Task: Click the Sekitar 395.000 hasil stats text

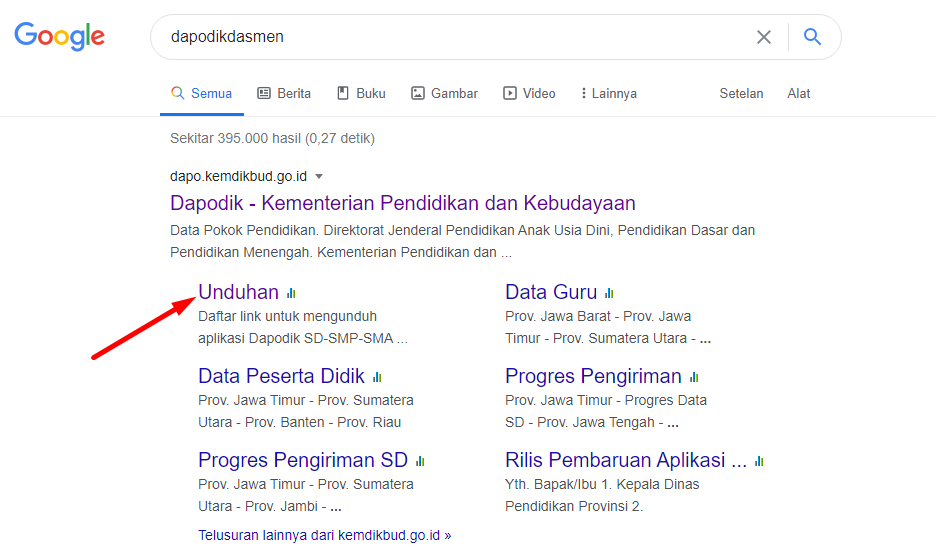Action: click(272, 138)
